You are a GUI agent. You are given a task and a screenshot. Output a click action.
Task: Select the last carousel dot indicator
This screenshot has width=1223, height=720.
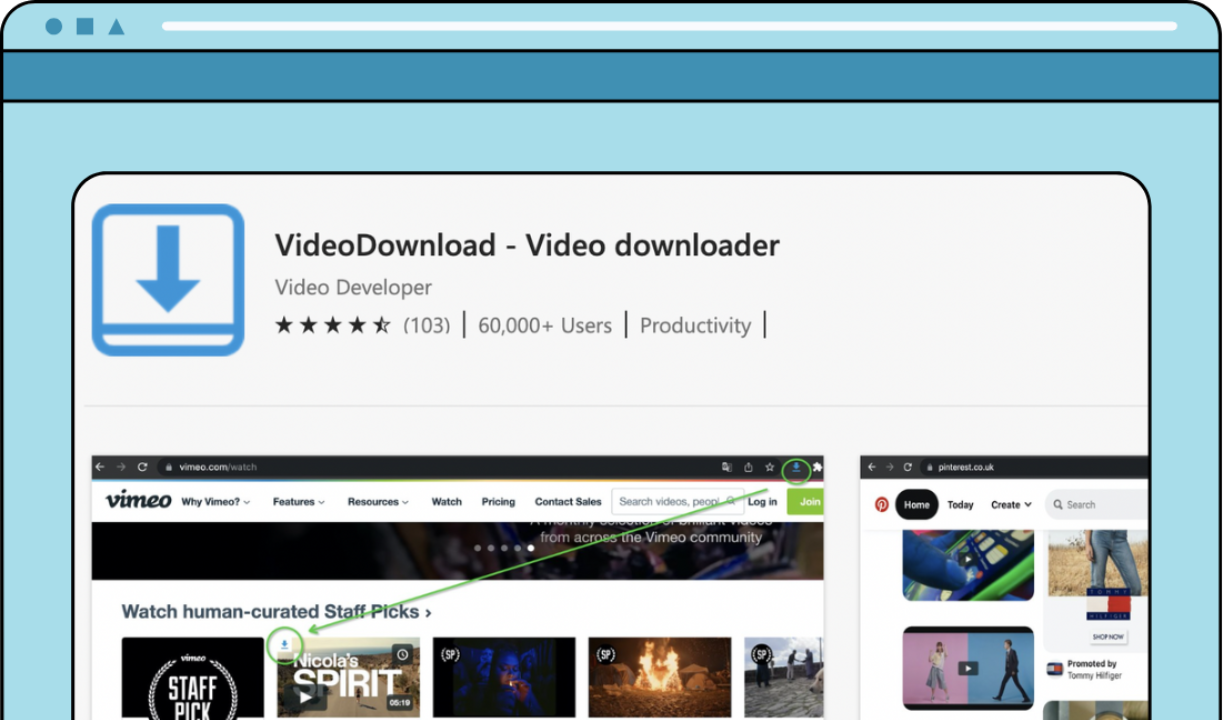coord(531,548)
